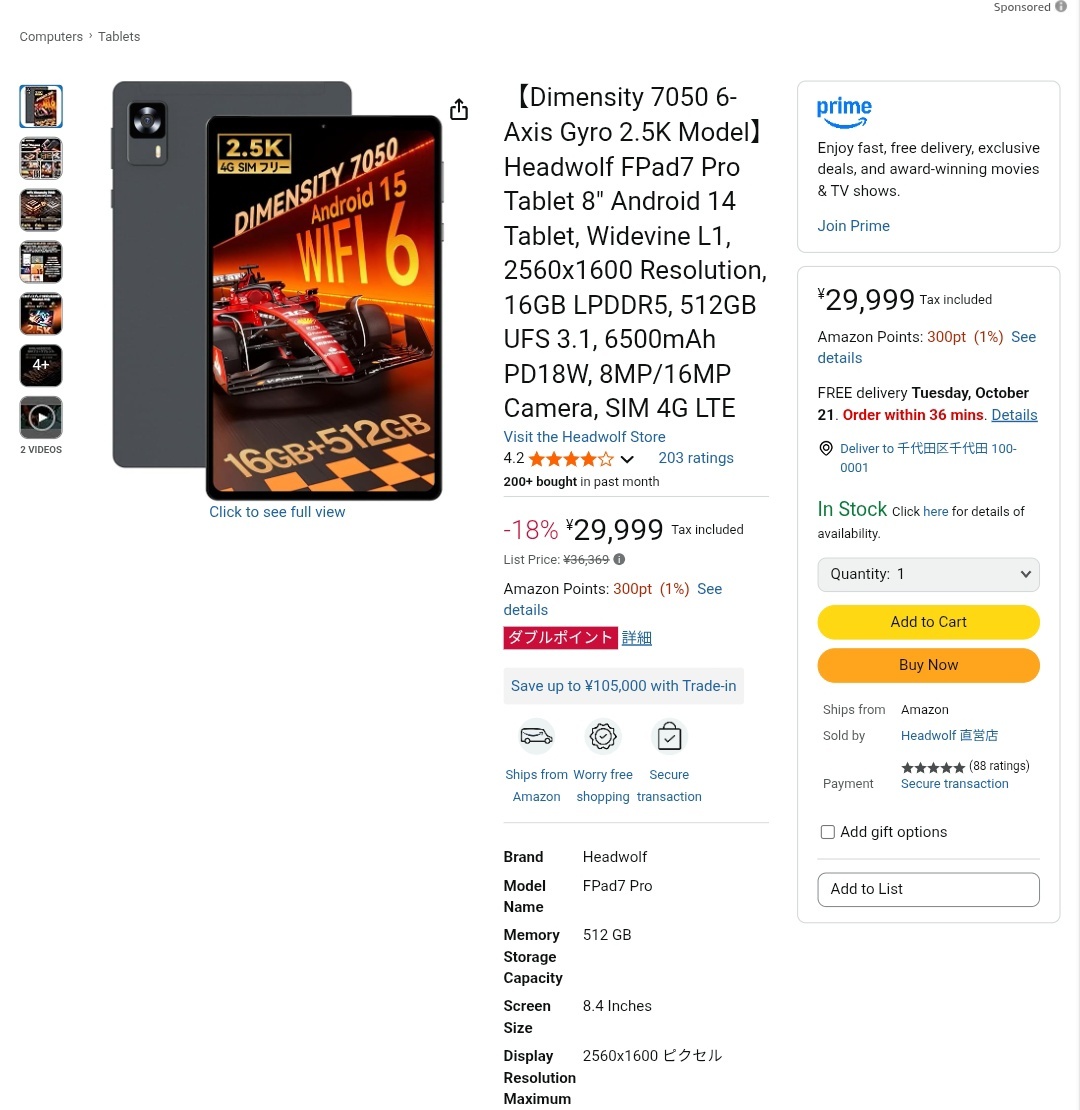Expand the star rating breakdown chevron
The image size is (1080, 1110).
tap(627, 459)
